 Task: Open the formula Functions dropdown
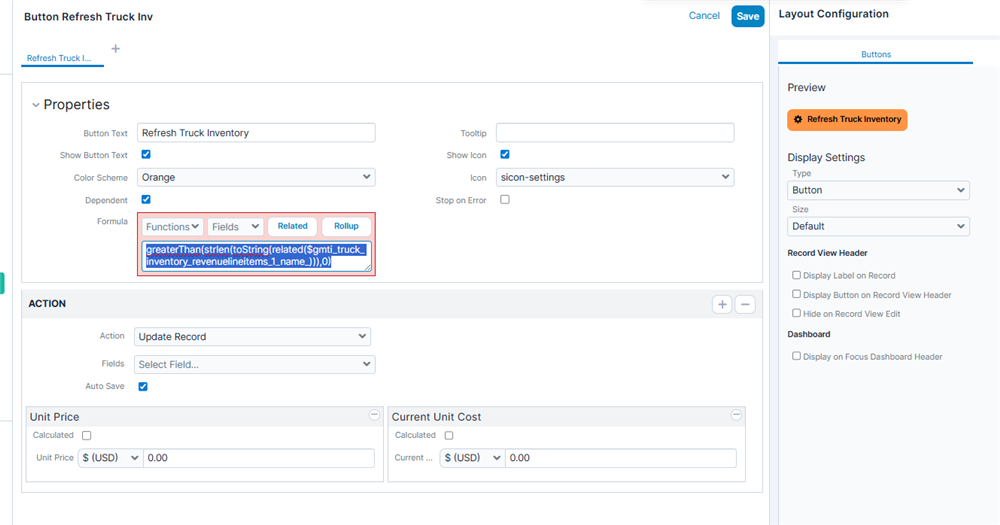click(173, 227)
